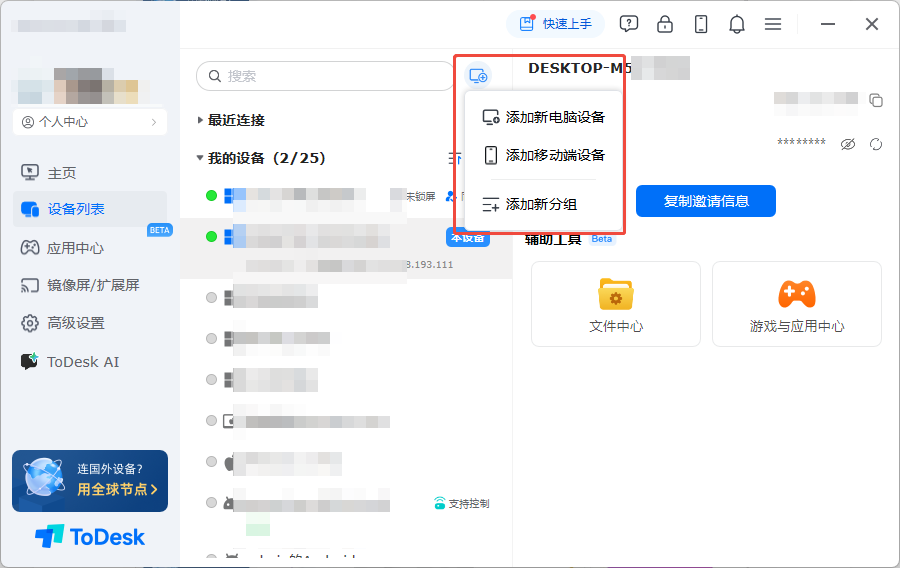Select 添加移动端设备 menu entry
Screen dimensions: 900x568
[544, 155]
